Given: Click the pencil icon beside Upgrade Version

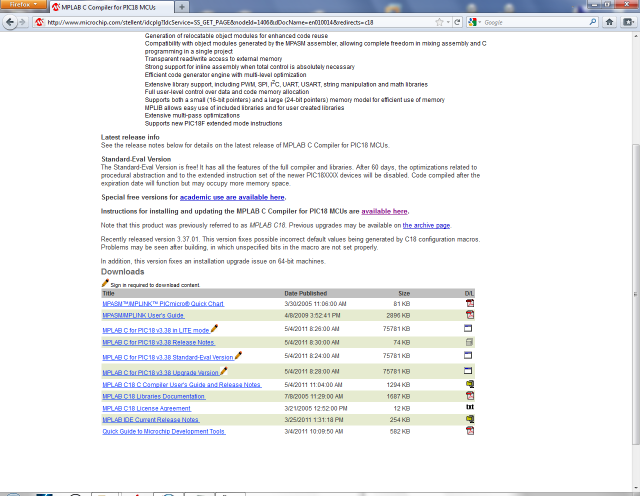Looking at the screenshot, I should [x=224, y=371].
